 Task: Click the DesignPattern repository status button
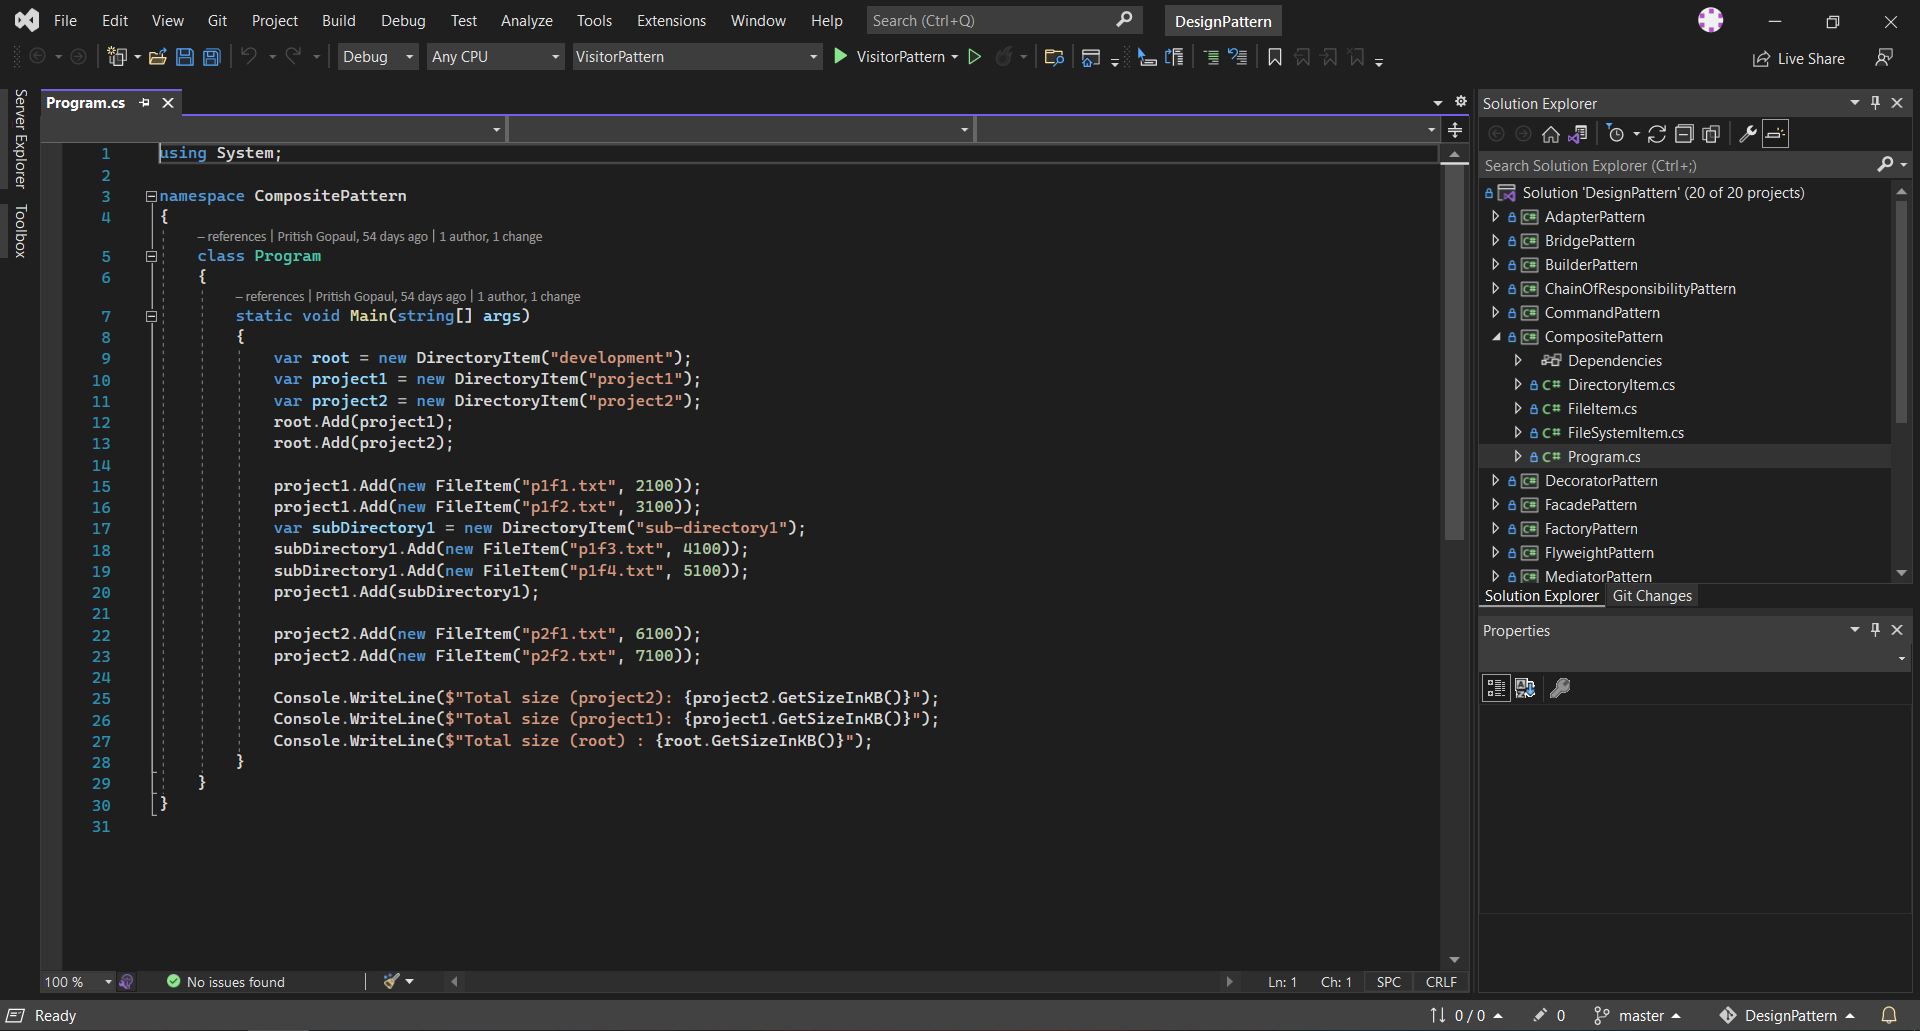tap(1787, 1015)
